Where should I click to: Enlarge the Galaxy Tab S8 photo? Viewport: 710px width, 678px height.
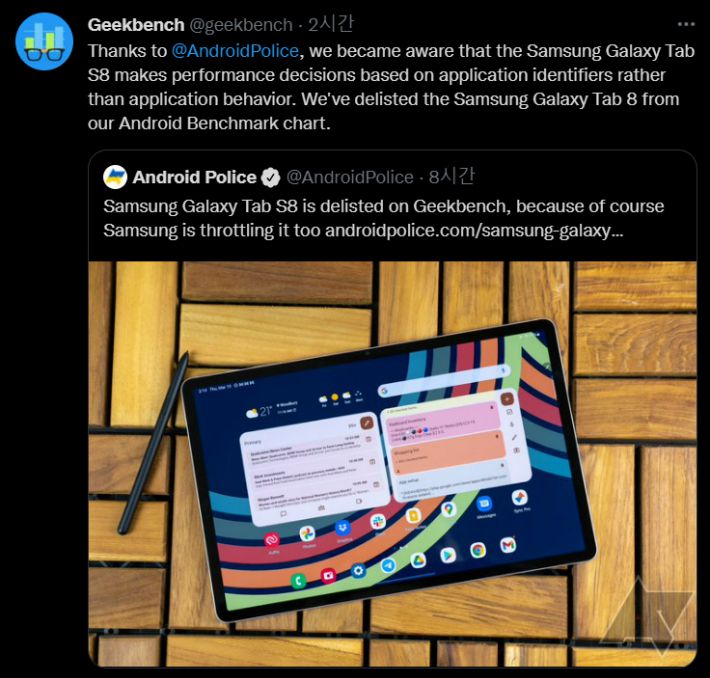(392, 464)
